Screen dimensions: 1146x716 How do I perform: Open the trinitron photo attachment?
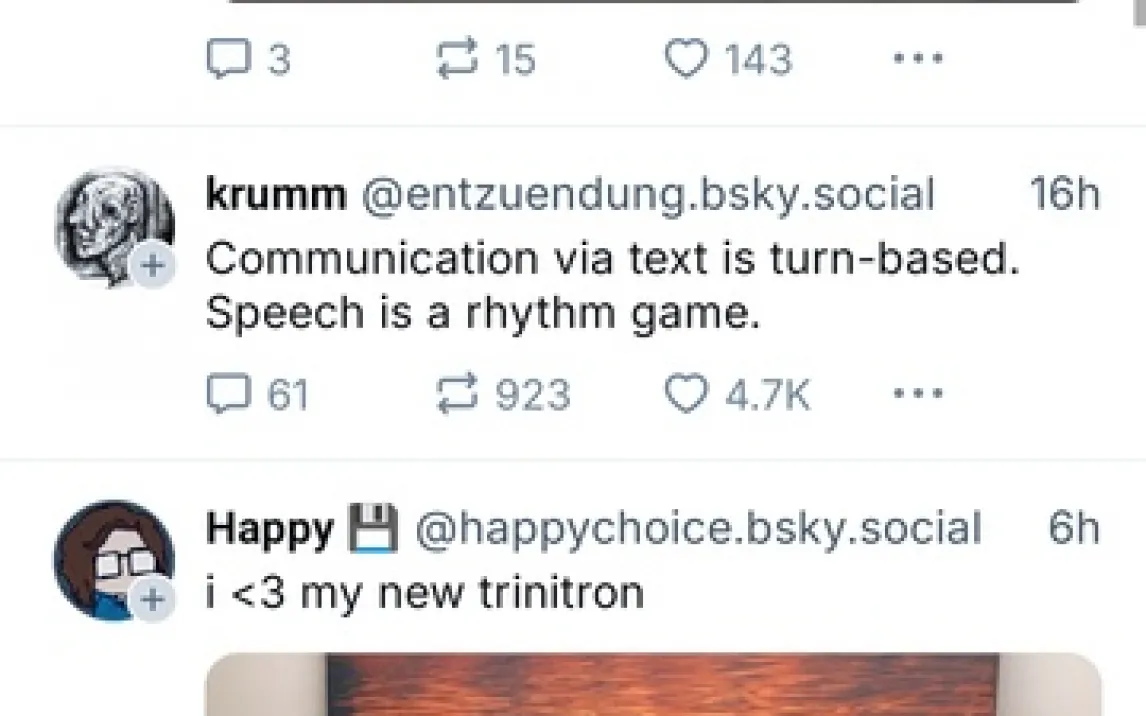(653, 685)
